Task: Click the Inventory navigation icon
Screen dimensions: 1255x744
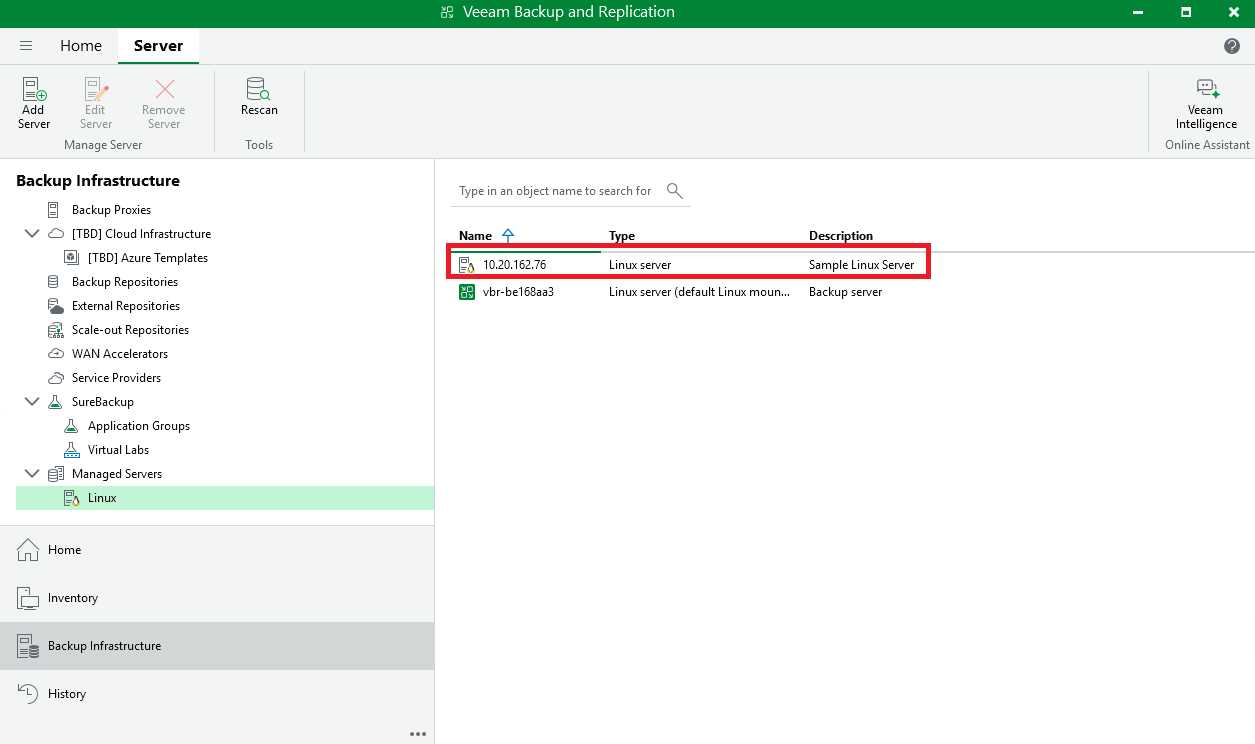Action: 27,597
